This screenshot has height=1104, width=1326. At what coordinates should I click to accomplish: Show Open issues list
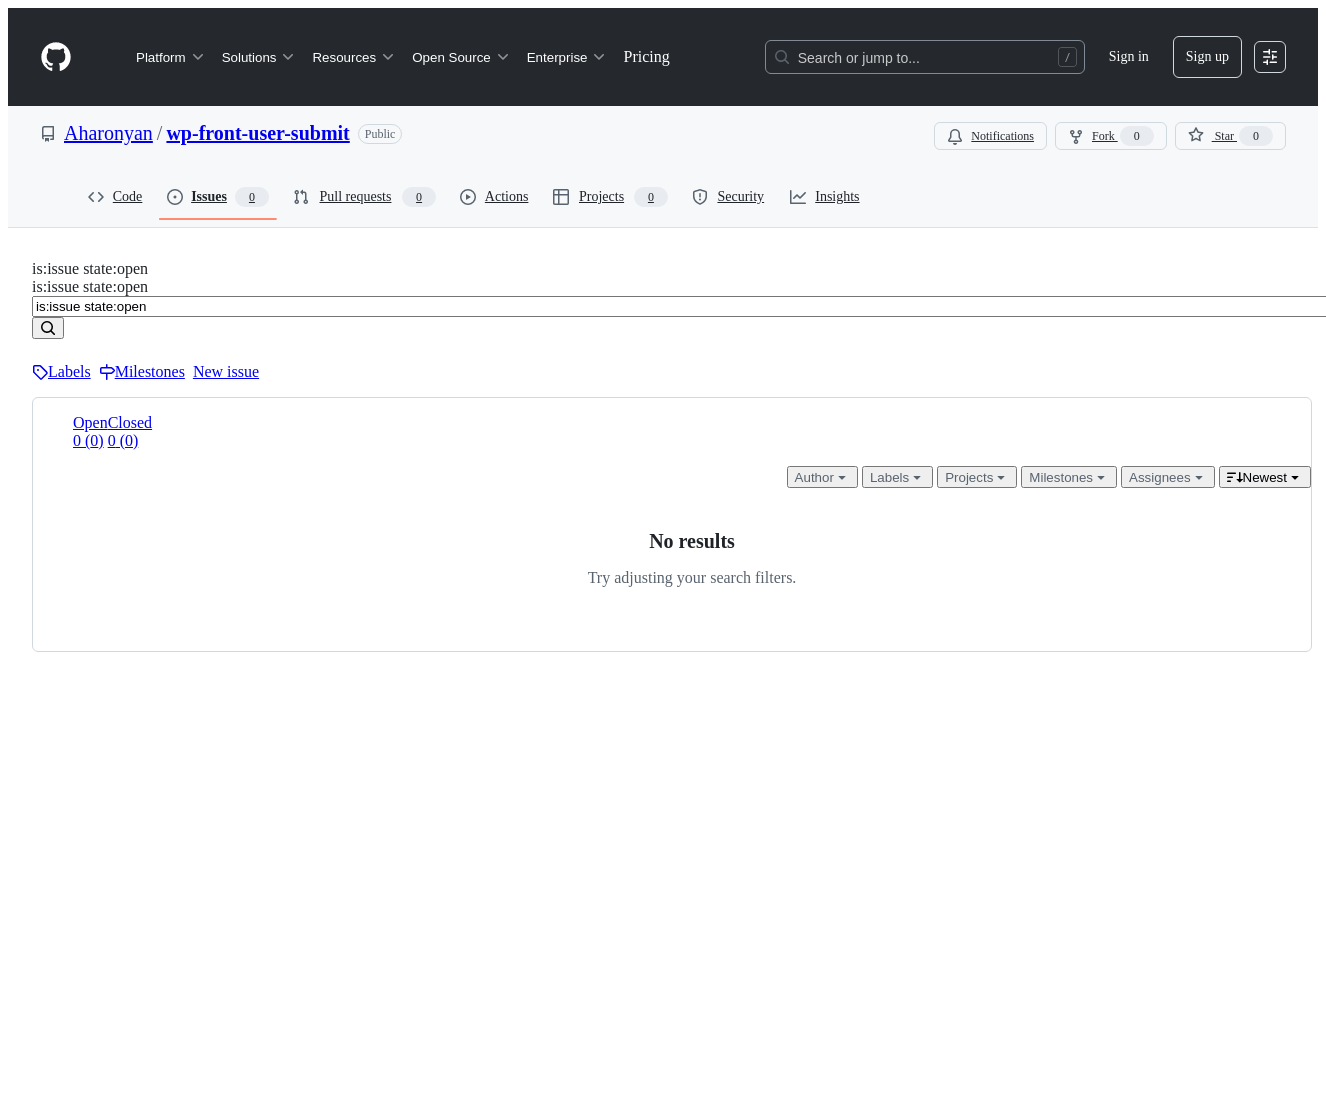coord(90,423)
